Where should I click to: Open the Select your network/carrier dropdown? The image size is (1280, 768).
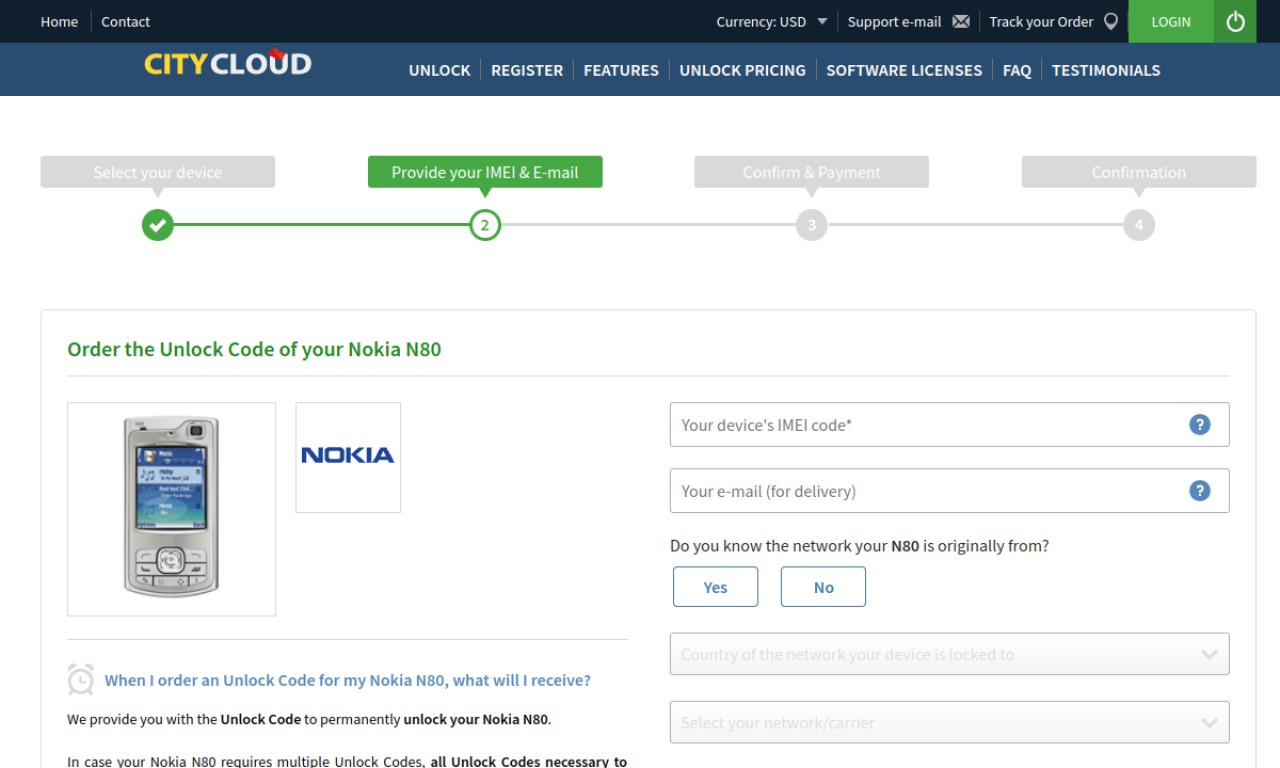(x=949, y=722)
